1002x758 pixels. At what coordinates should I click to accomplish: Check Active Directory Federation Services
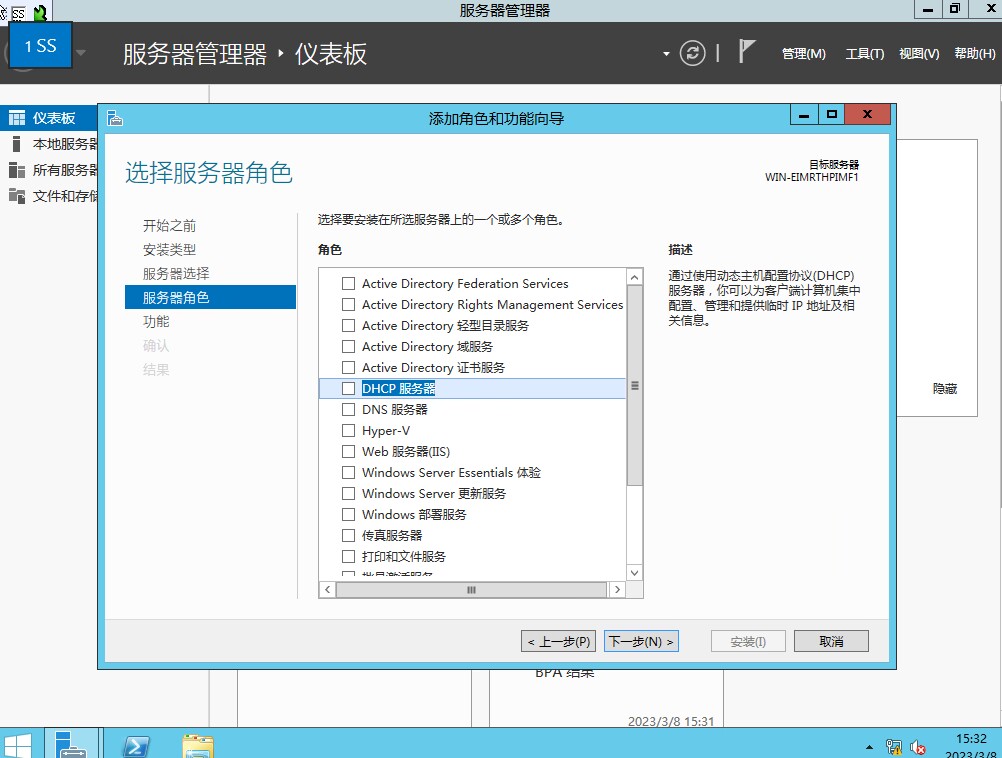[x=348, y=283]
